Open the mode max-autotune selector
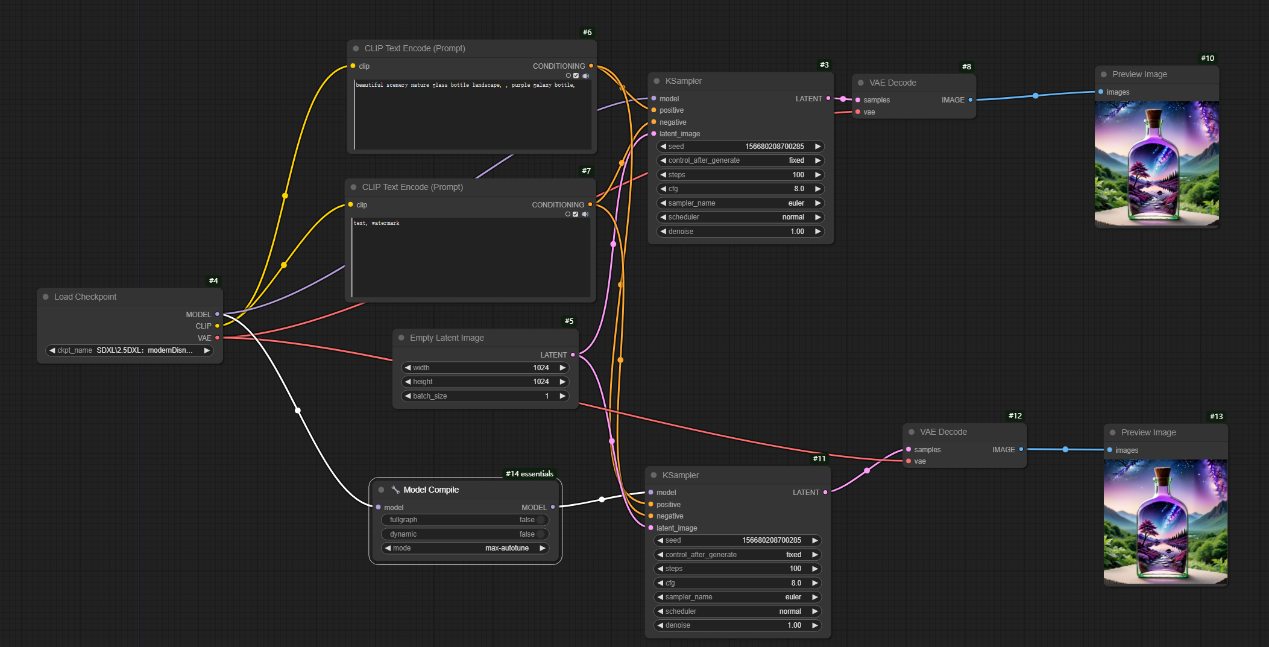This screenshot has height=647, width=1269. pyautogui.click(x=465, y=548)
